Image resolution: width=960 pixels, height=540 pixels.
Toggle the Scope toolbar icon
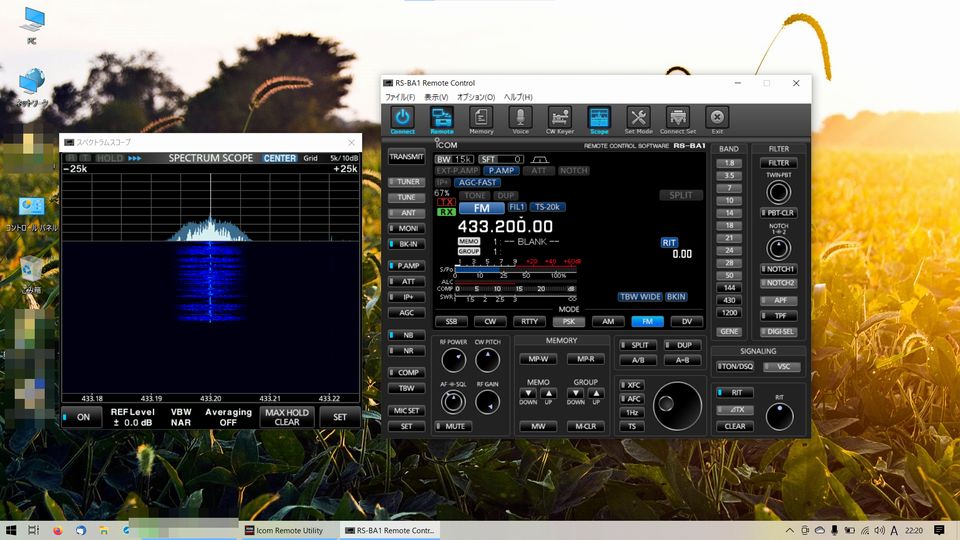[599, 119]
